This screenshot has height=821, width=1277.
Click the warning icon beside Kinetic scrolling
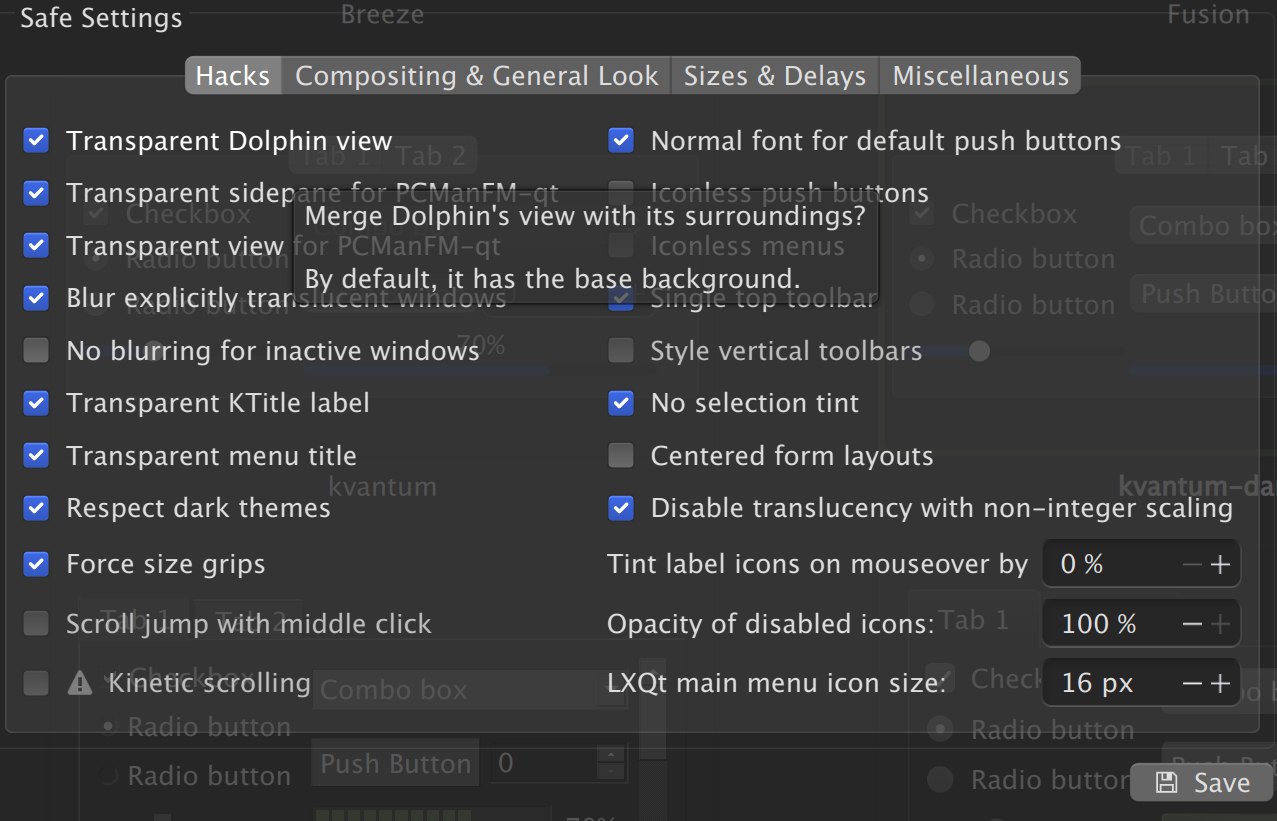[79, 684]
